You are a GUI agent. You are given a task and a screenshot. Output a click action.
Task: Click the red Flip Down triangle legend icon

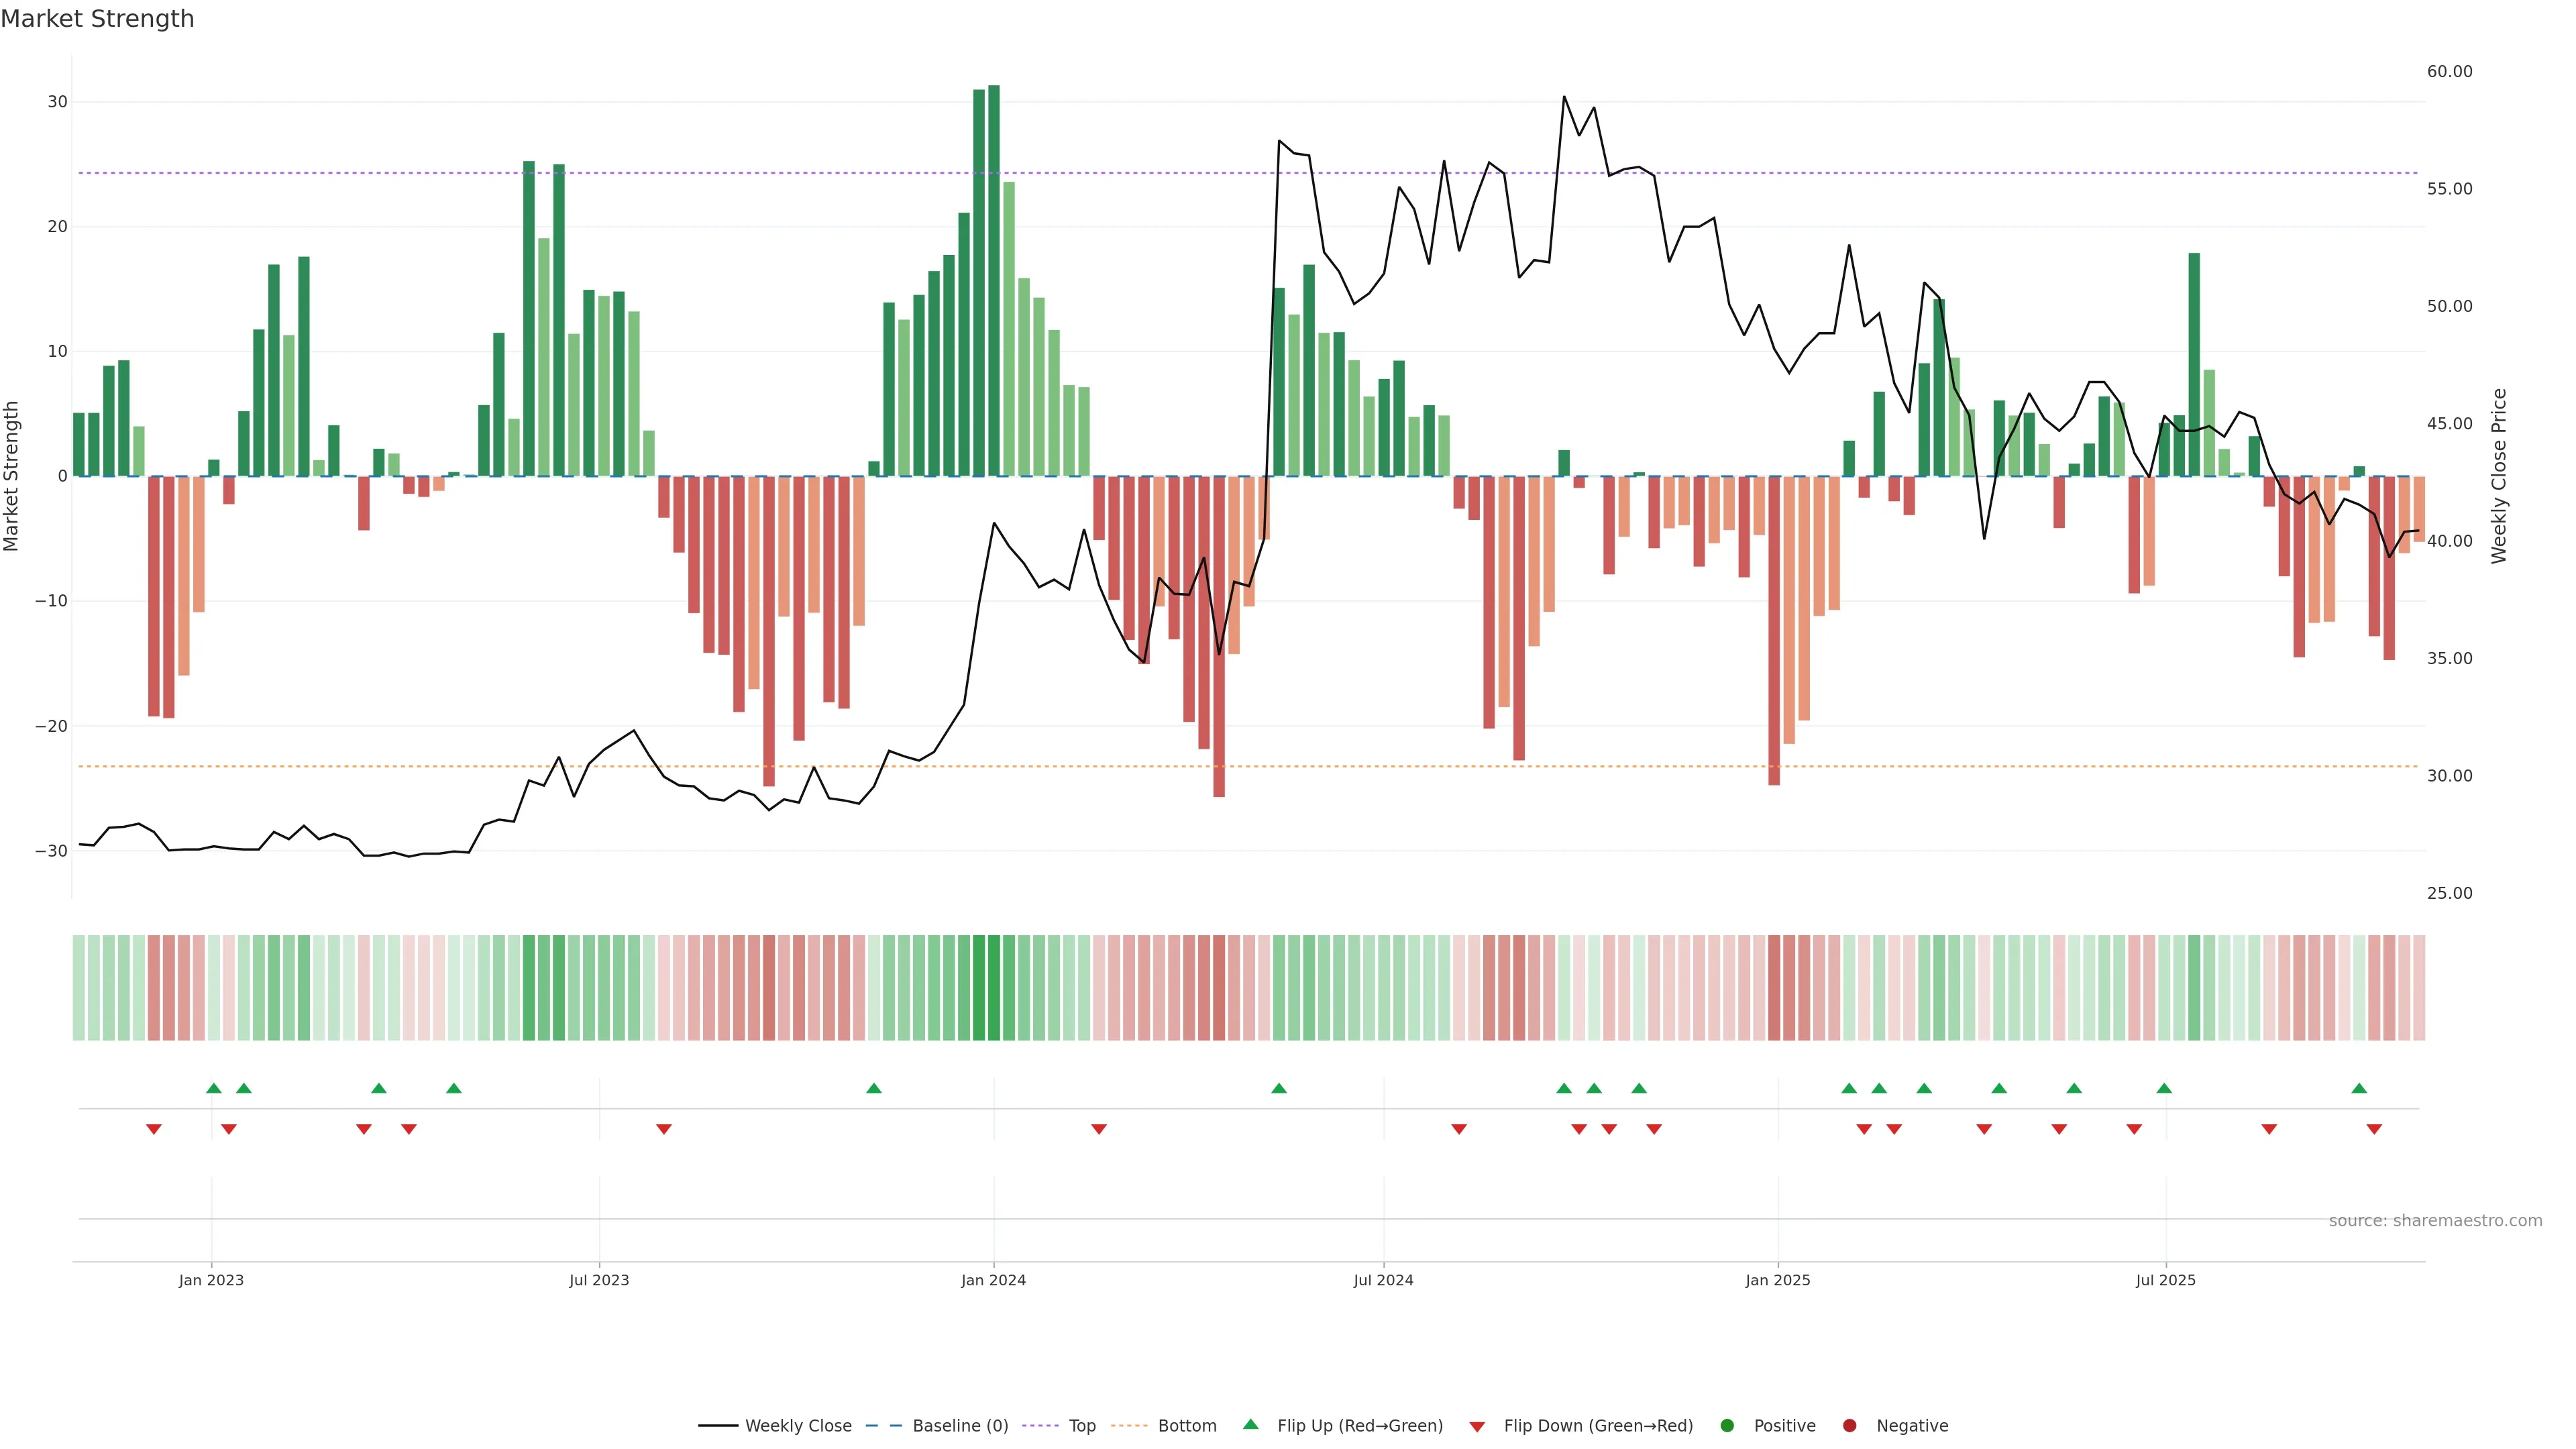[x=1477, y=1426]
